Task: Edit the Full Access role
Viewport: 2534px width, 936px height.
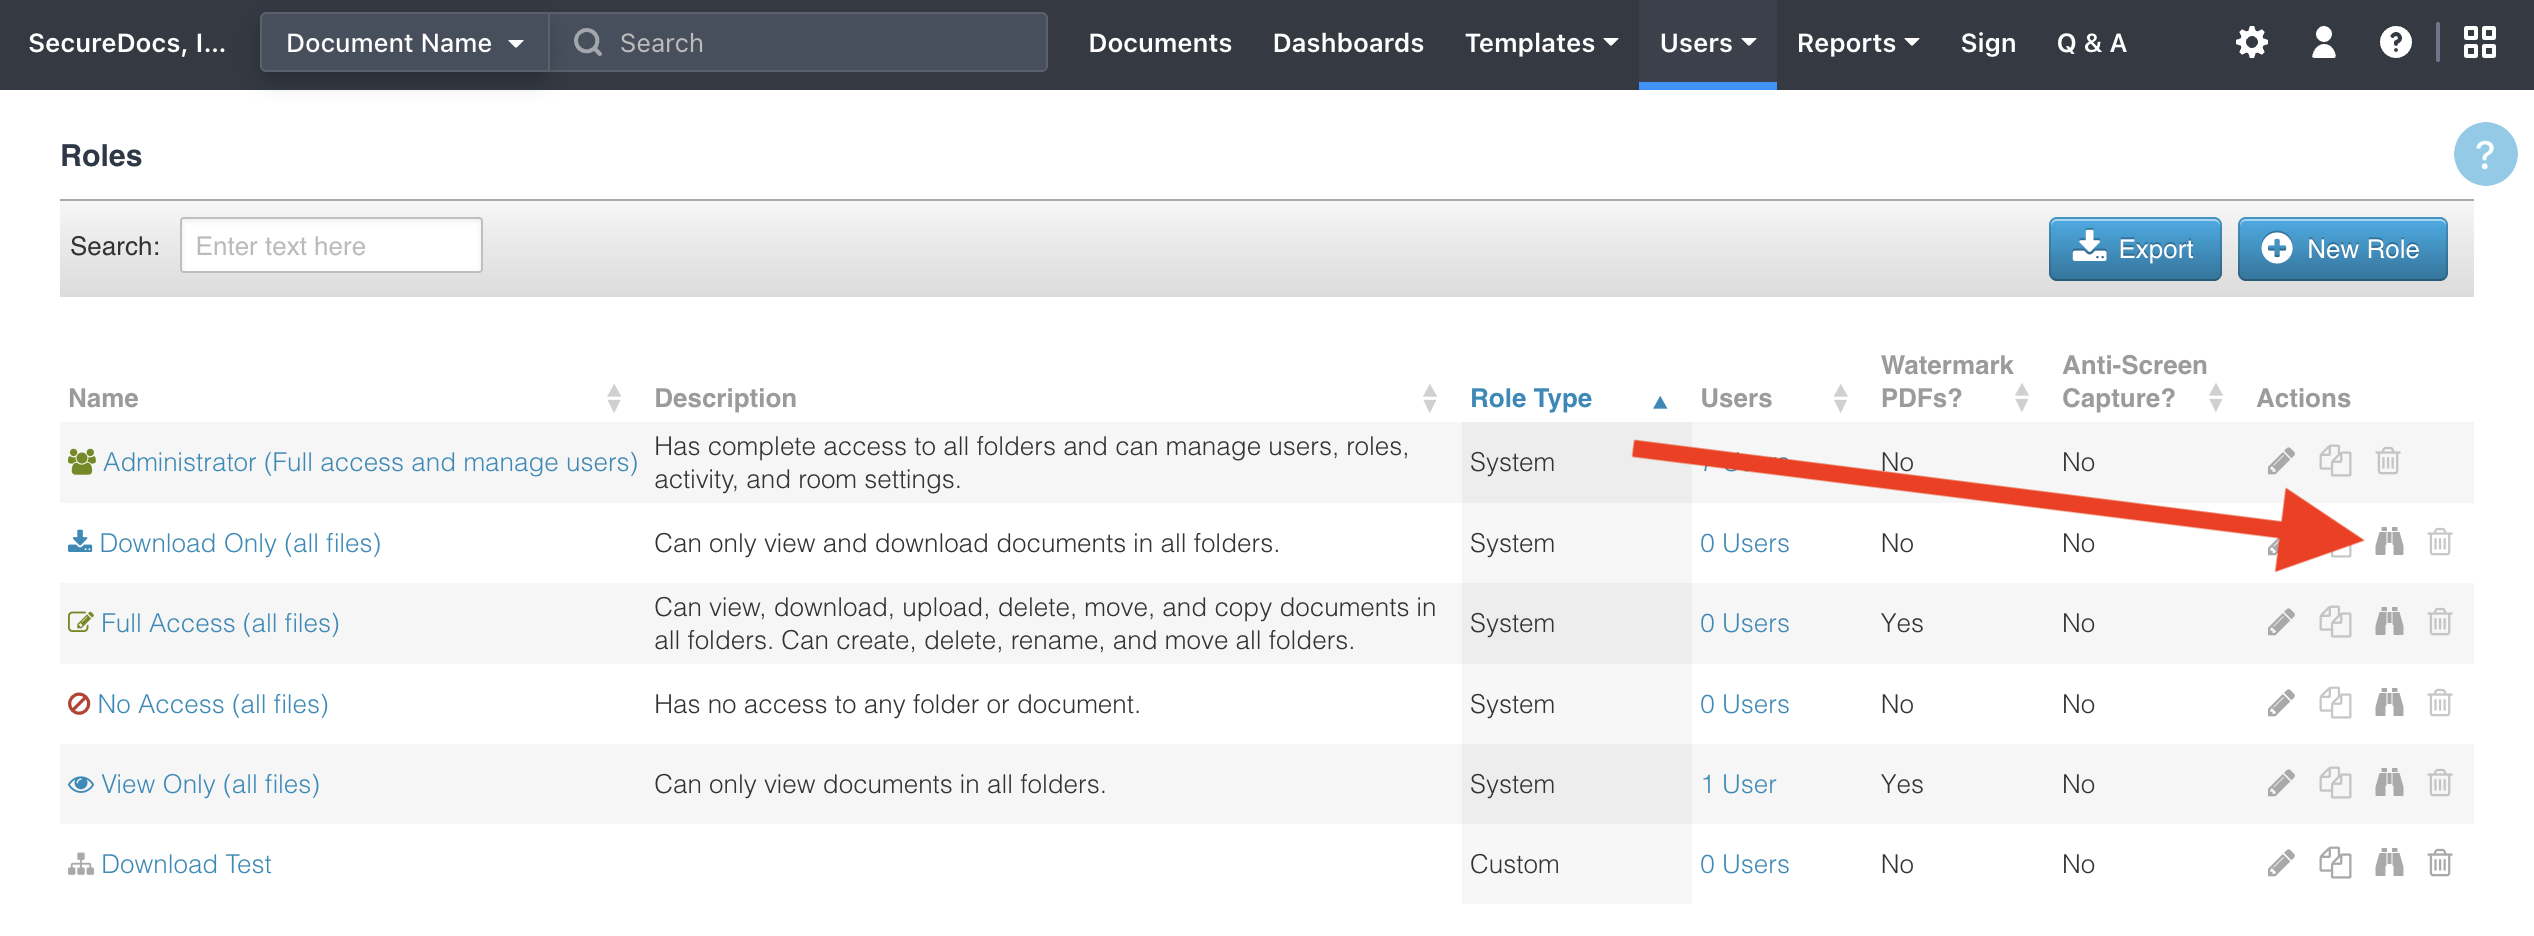Action: [2281, 622]
